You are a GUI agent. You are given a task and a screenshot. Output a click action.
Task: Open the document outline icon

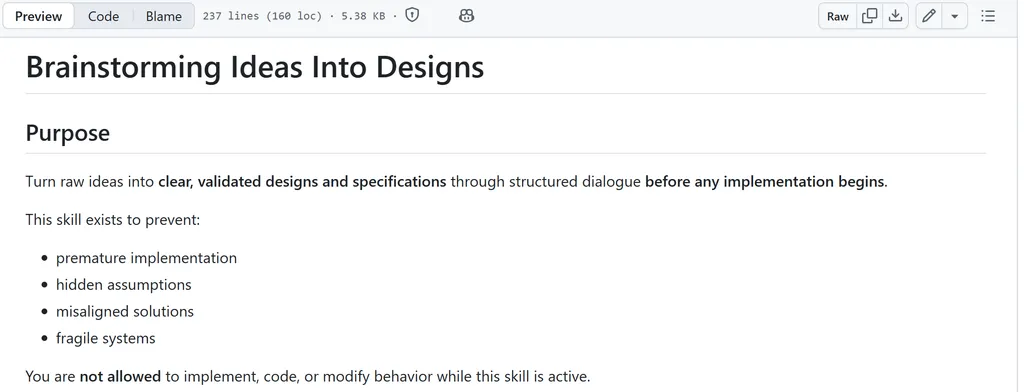[988, 16]
